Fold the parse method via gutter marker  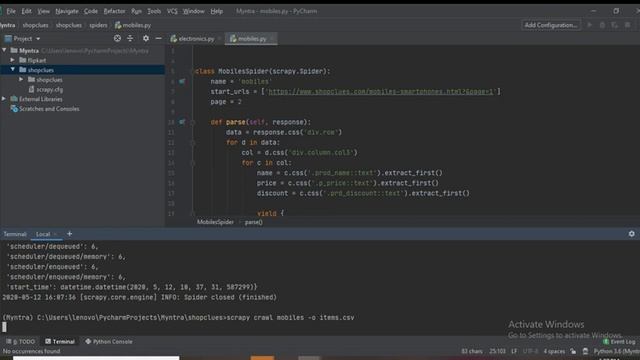coord(193,122)
